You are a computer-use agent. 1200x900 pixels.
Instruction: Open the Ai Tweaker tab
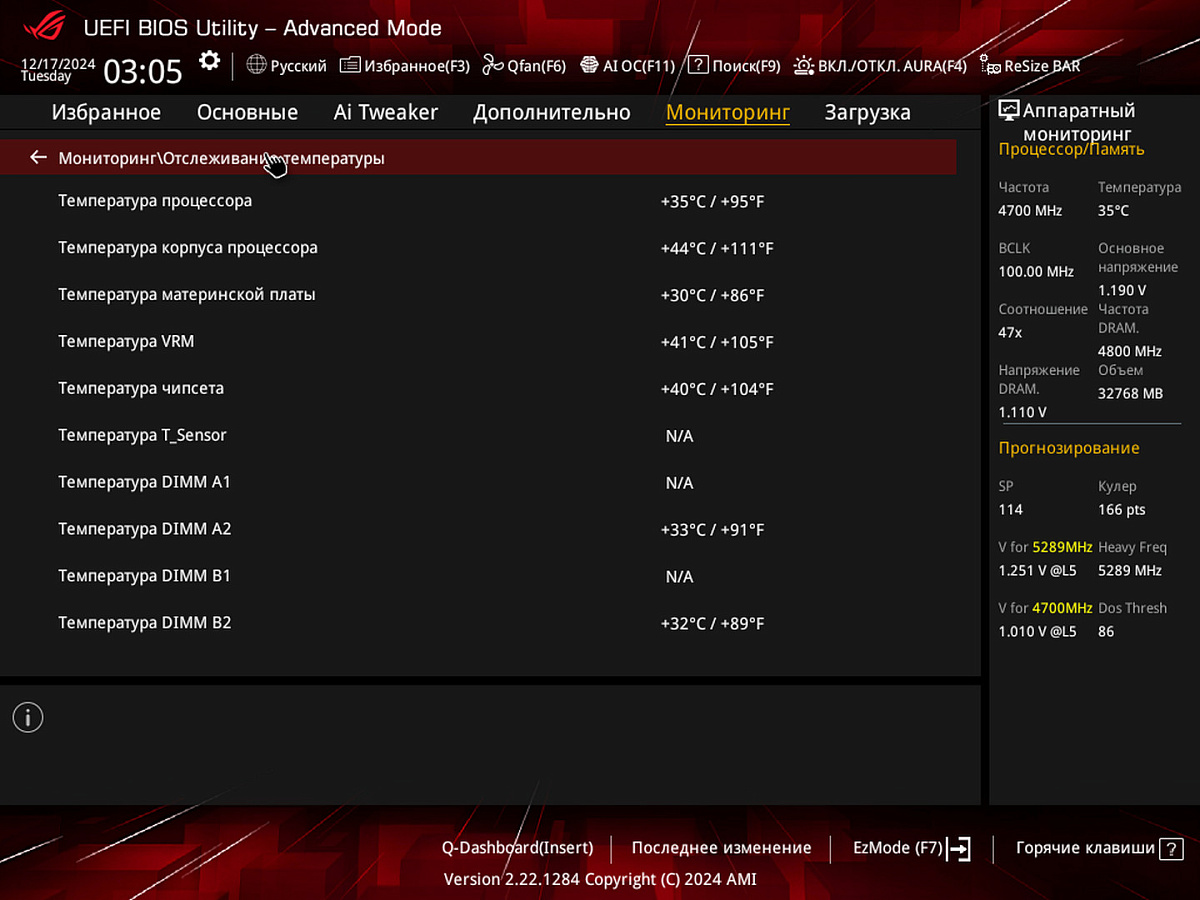tap(385, 112)
